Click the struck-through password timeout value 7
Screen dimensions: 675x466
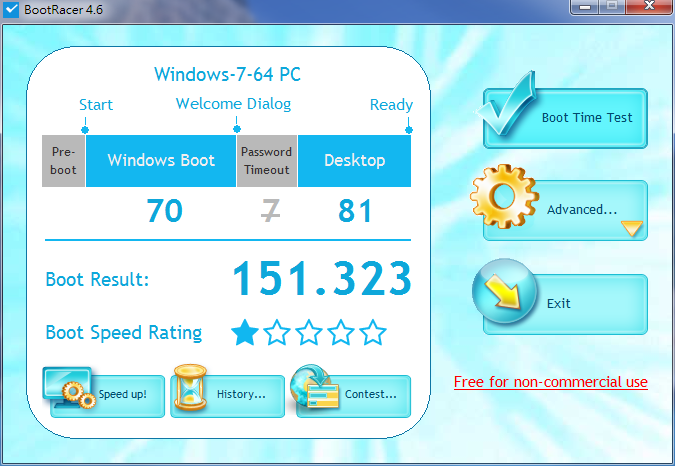click(271, 210)
